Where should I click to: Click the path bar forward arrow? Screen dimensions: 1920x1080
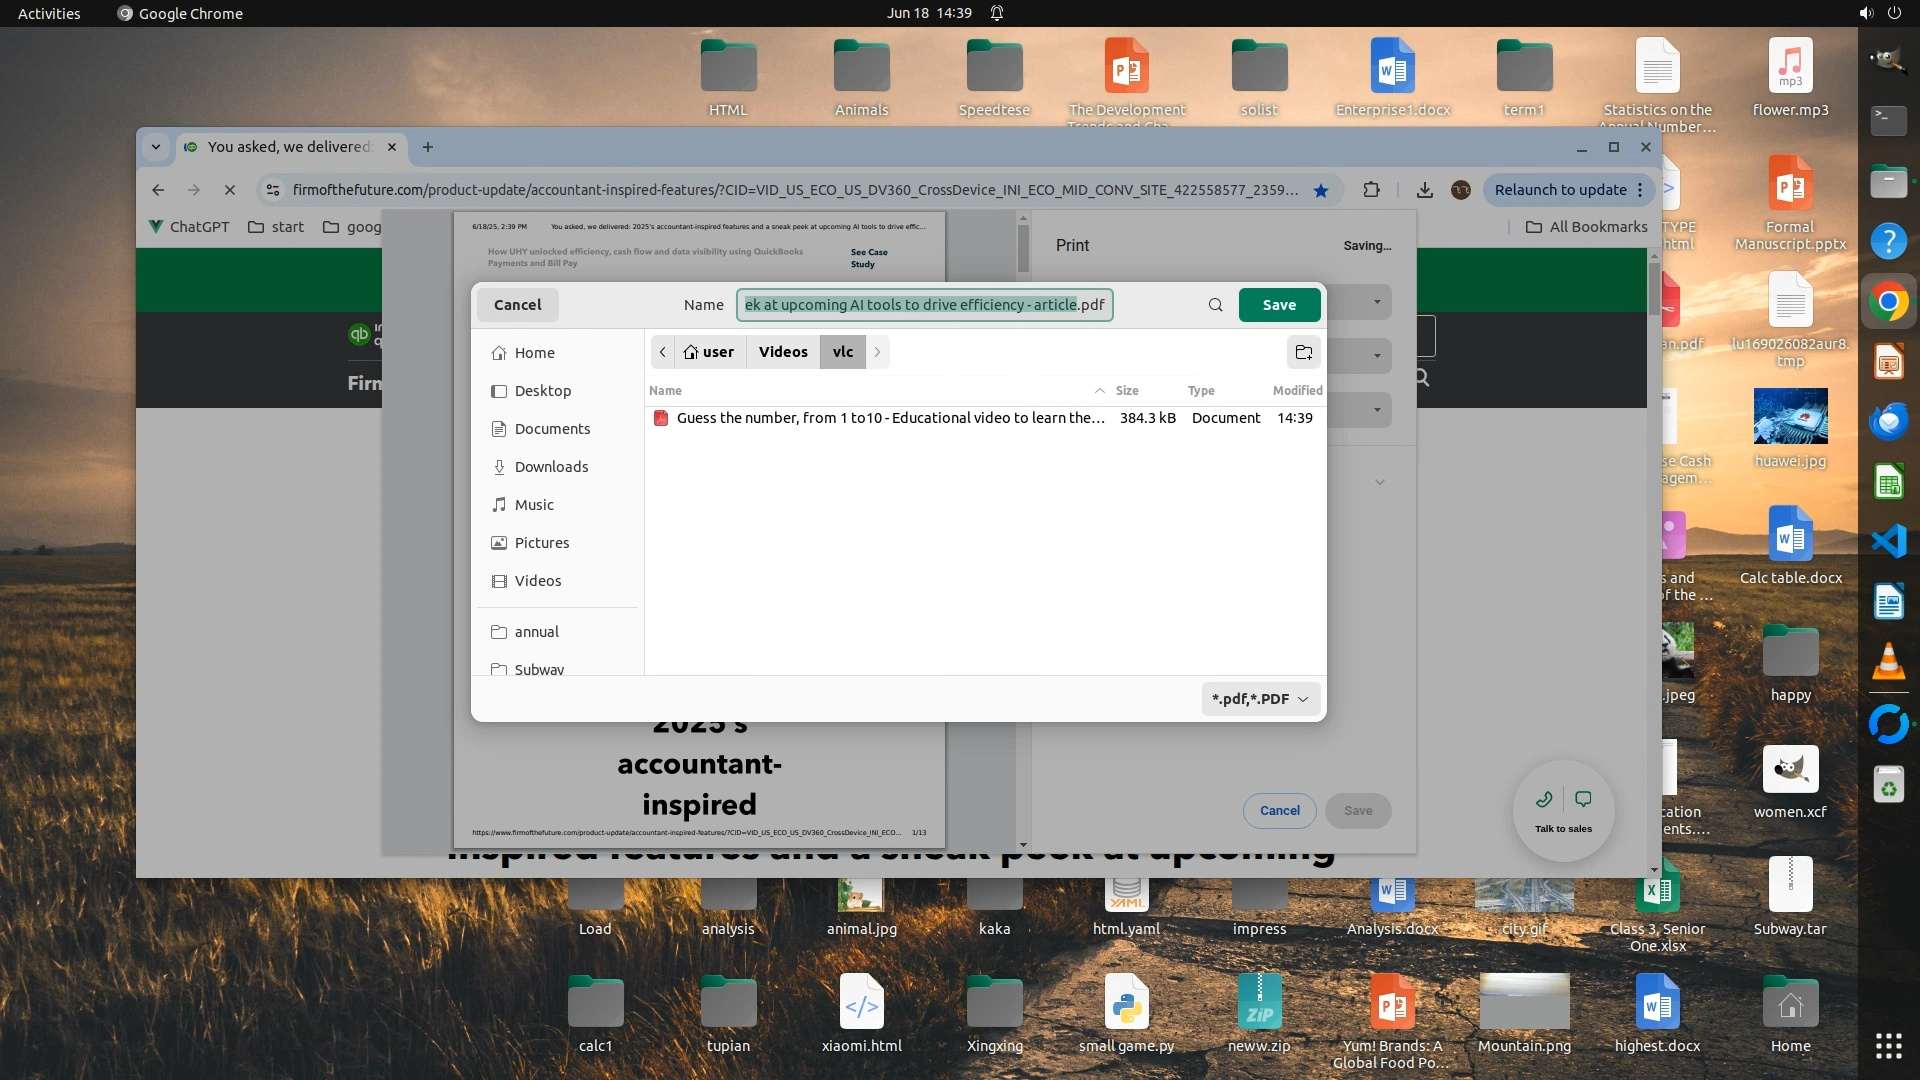[x=877, y=352]
